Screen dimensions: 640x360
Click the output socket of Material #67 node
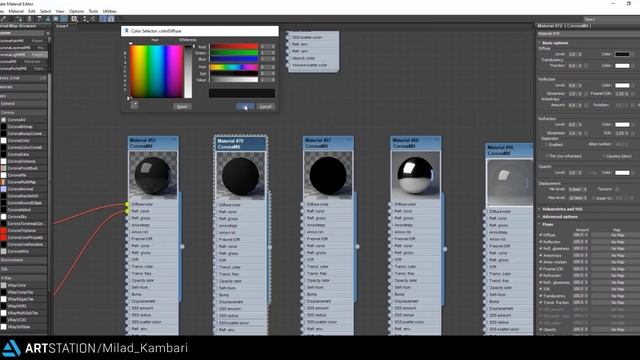tap(358, 247)
